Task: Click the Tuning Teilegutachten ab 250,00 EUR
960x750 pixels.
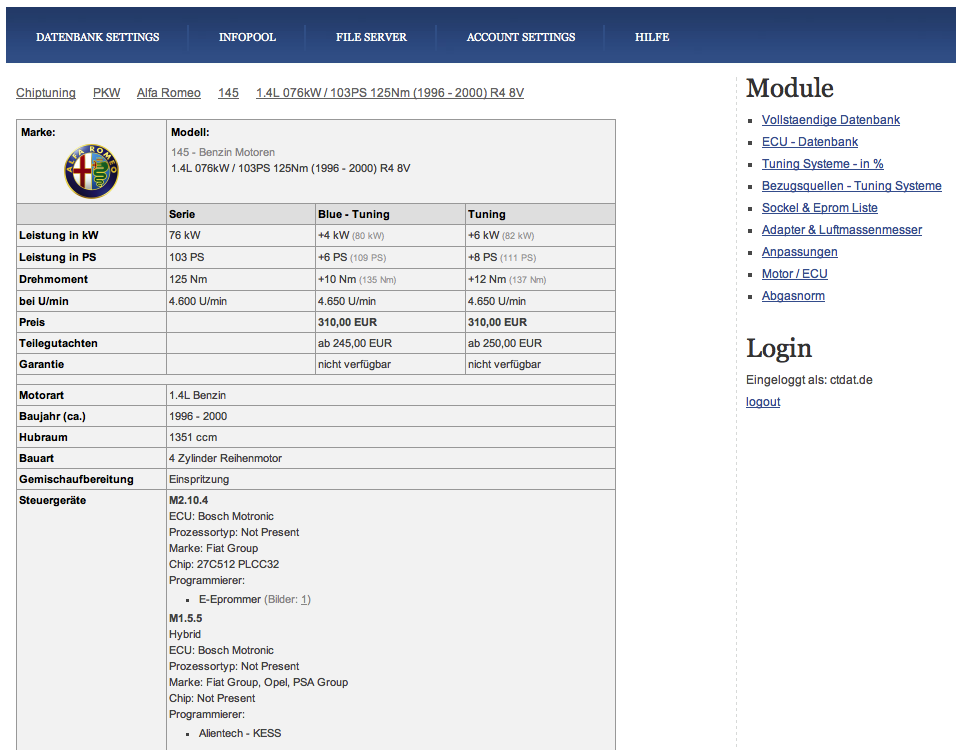Action: click(x=505, y=343)
